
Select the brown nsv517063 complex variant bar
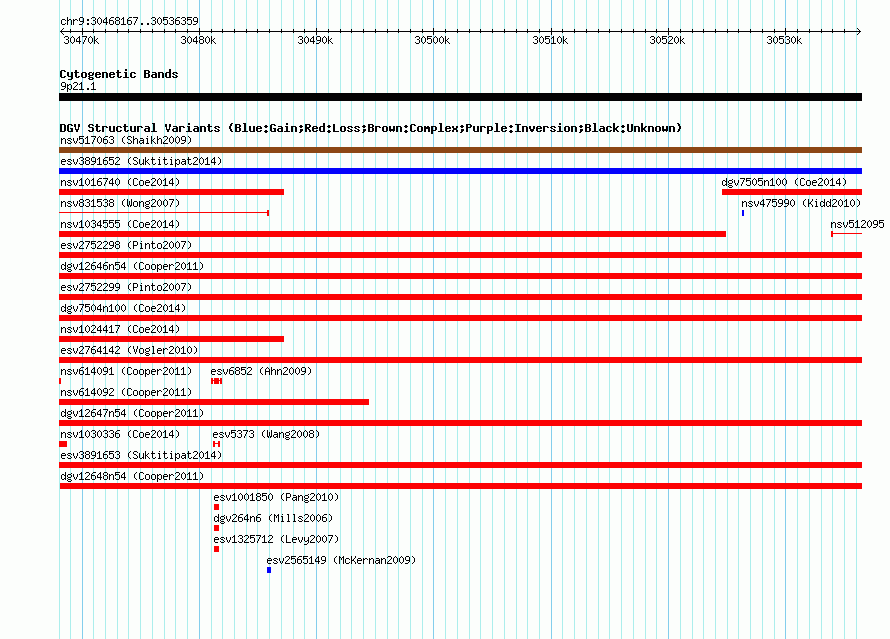[460, 150]
